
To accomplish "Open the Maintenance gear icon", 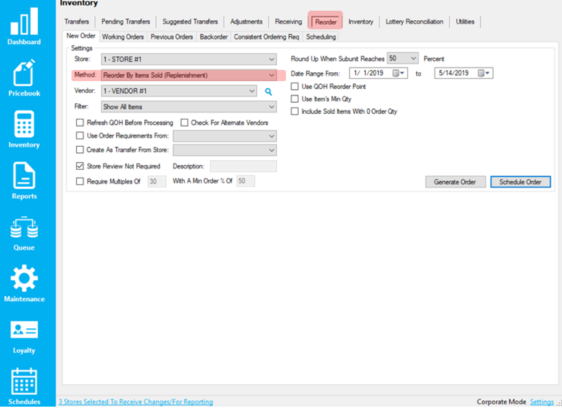I will [x=24, y=278].
